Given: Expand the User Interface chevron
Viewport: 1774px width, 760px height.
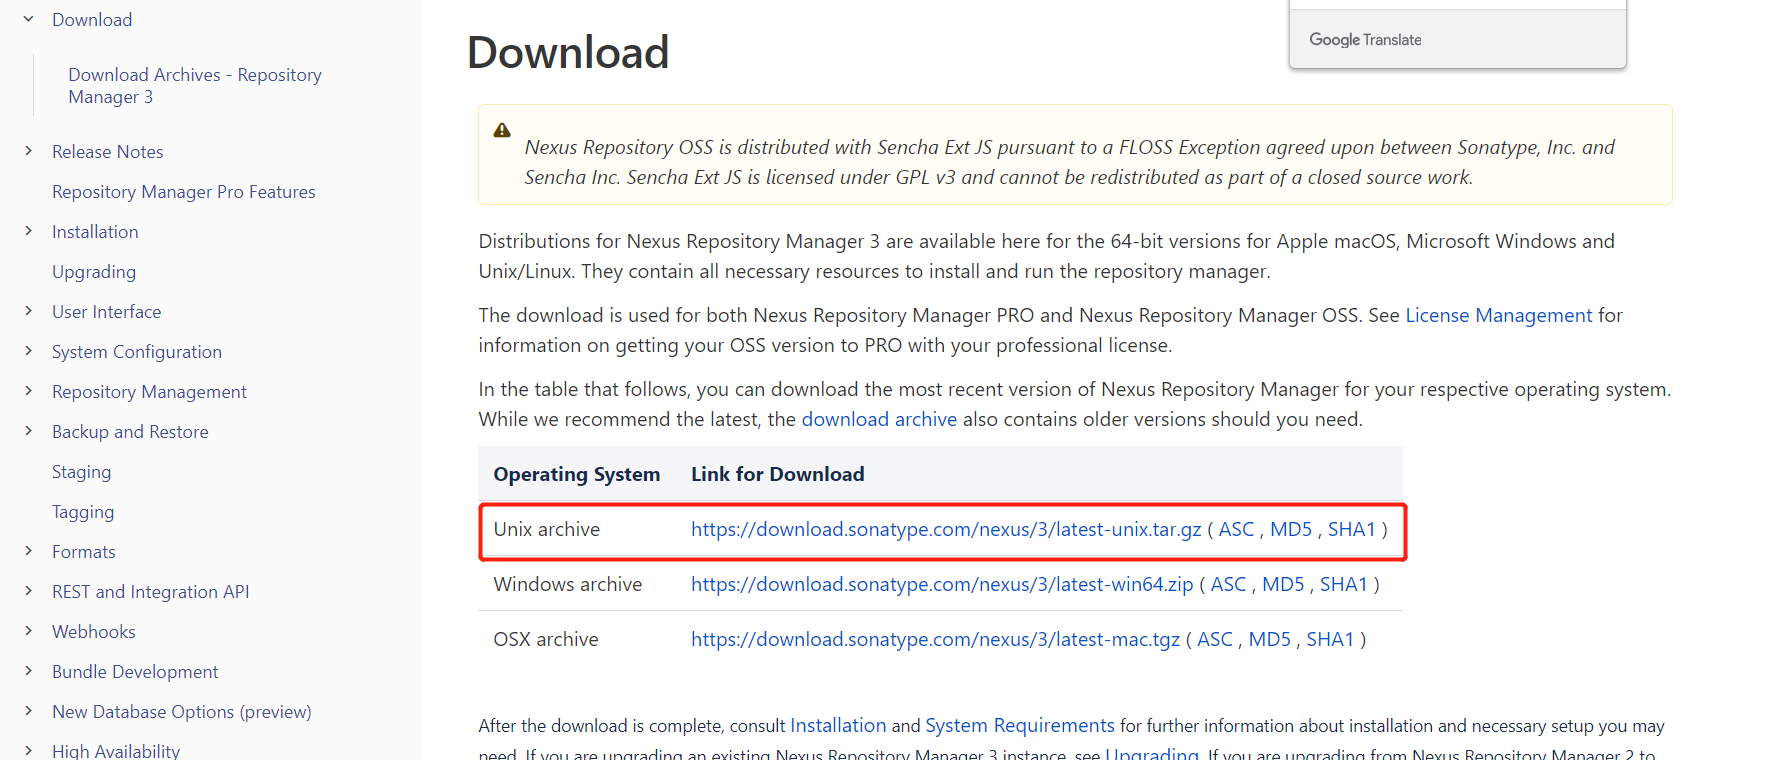Looking at the screenshot, I should (x=28, y=311).
